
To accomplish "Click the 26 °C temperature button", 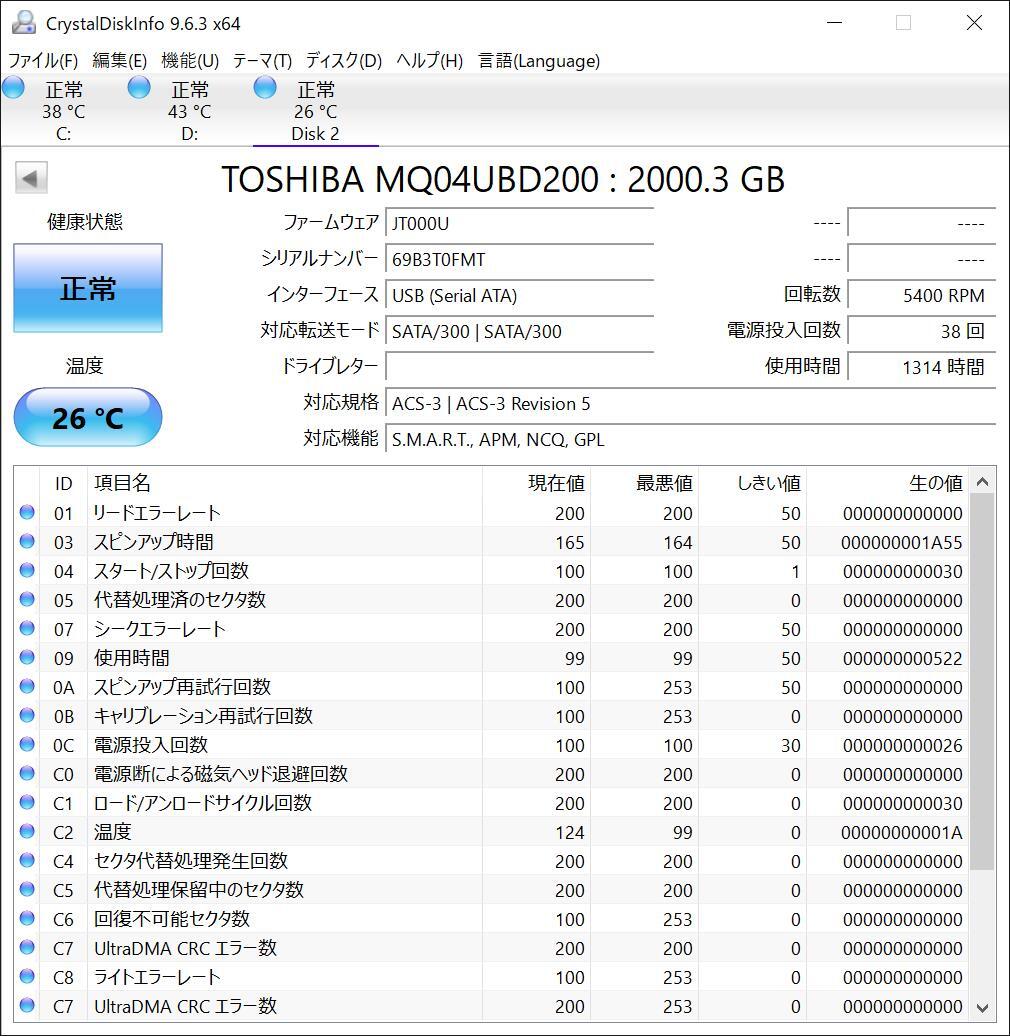I will click(x=88, y=417).
